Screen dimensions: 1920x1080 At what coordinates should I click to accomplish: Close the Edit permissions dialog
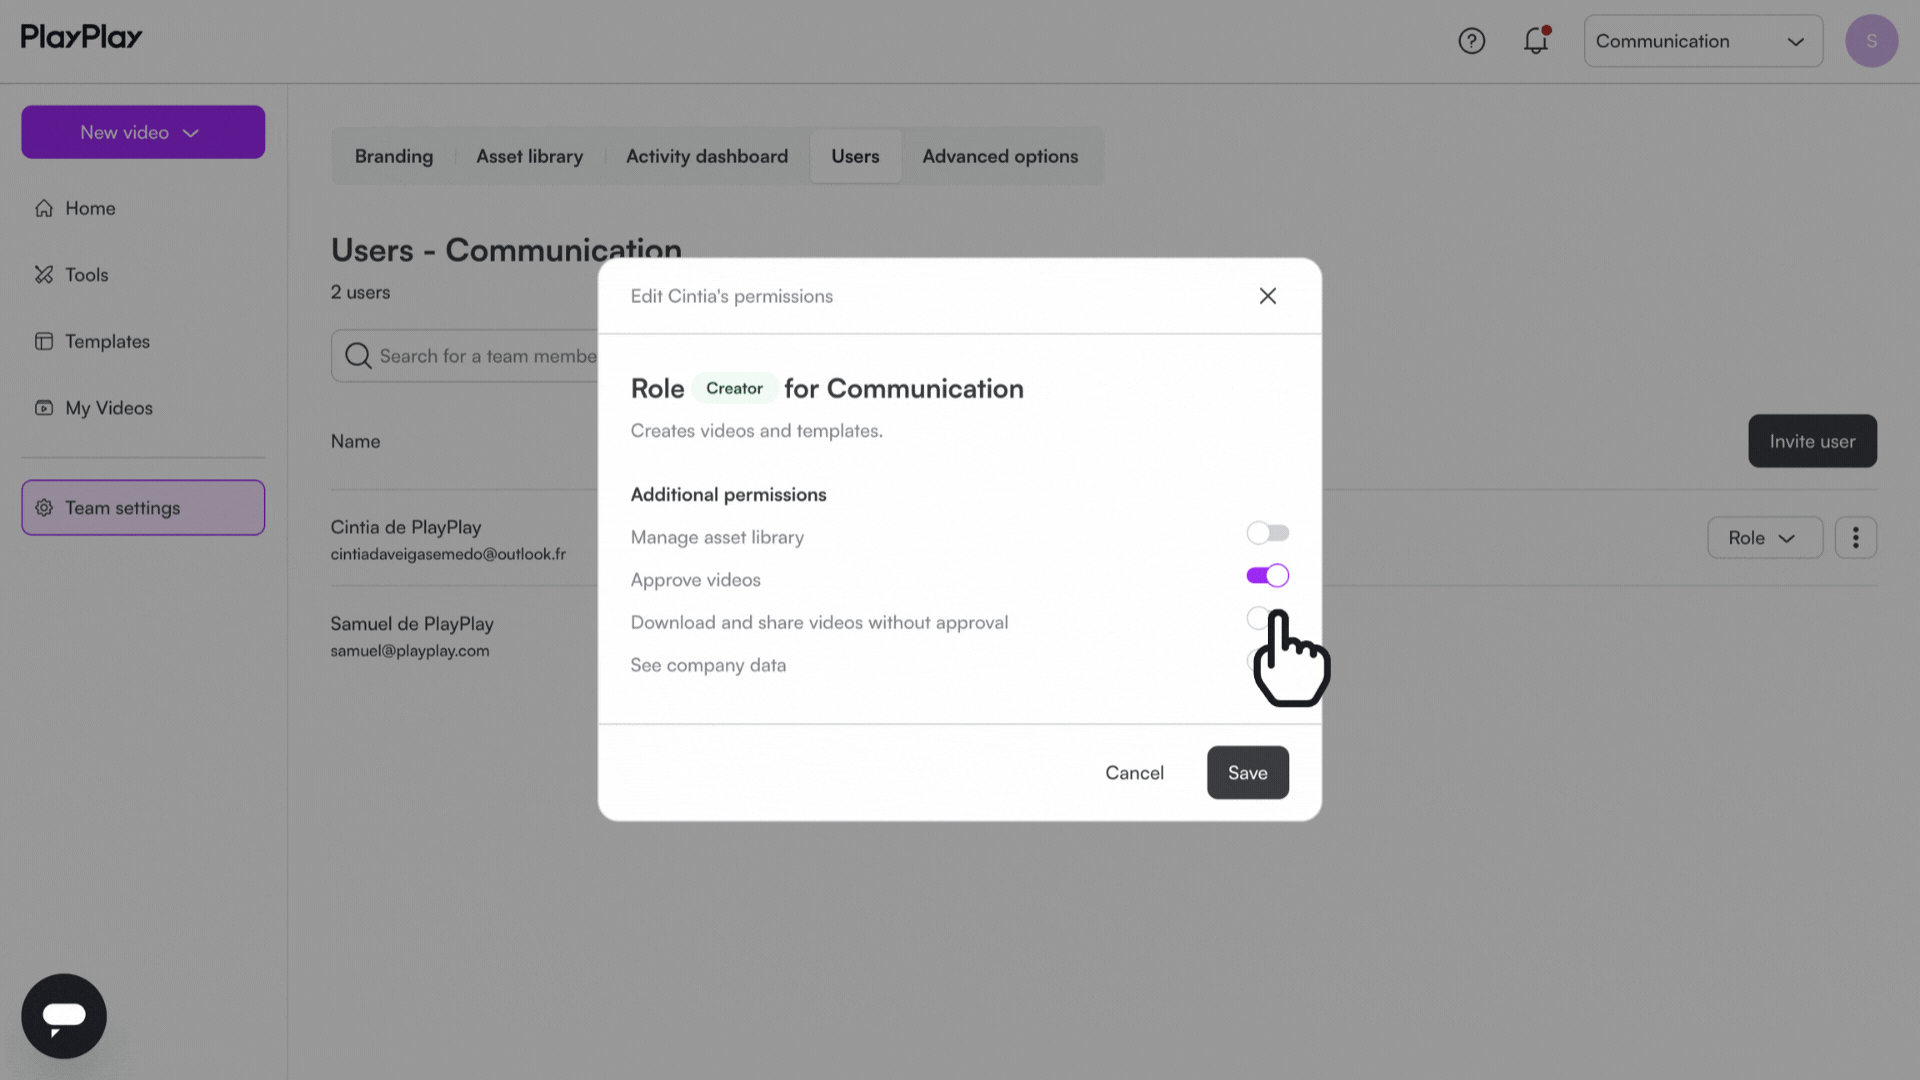pos(1267,296)
